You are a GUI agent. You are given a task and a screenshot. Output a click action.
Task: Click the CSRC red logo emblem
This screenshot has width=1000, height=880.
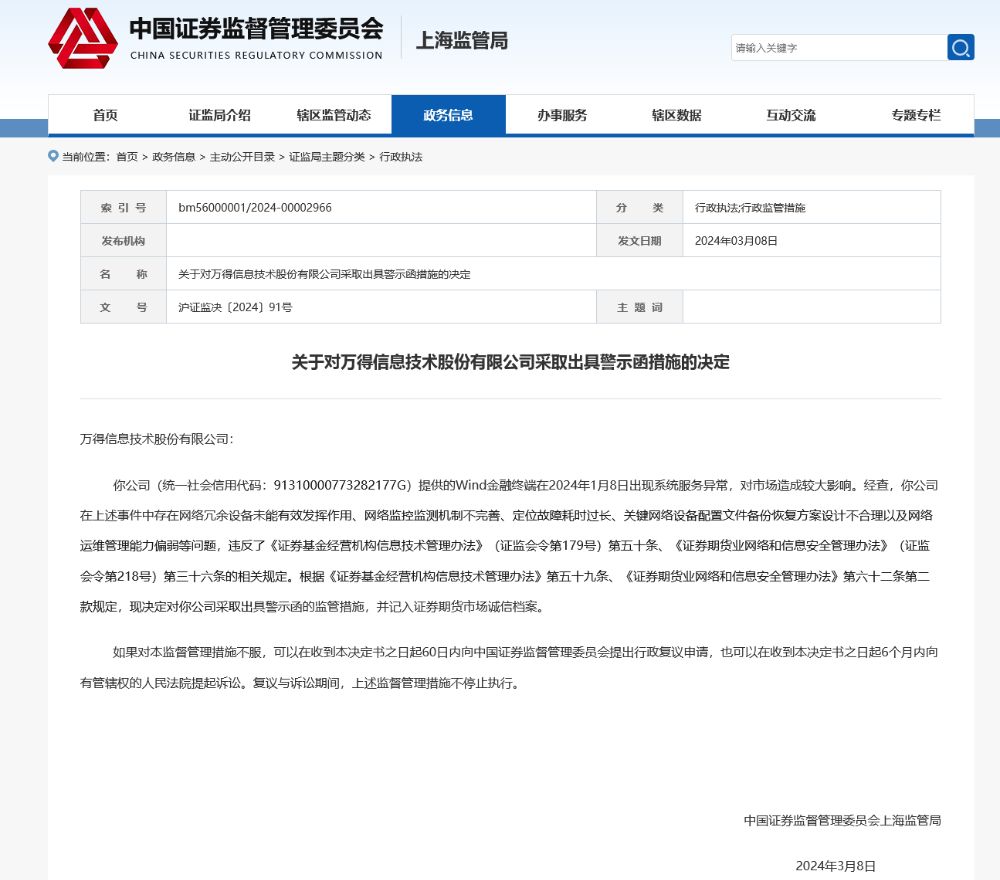coord(83,38)
